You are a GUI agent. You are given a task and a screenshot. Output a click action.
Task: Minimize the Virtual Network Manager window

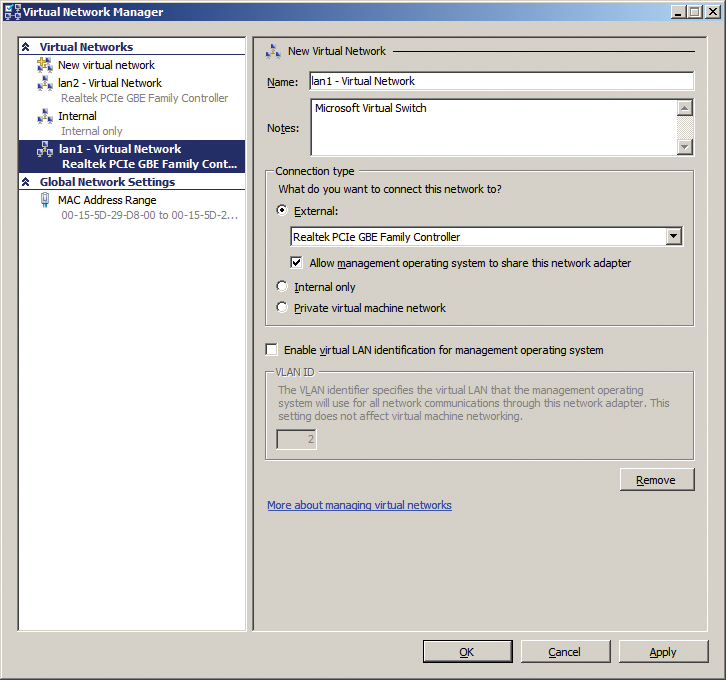[678, 12]
